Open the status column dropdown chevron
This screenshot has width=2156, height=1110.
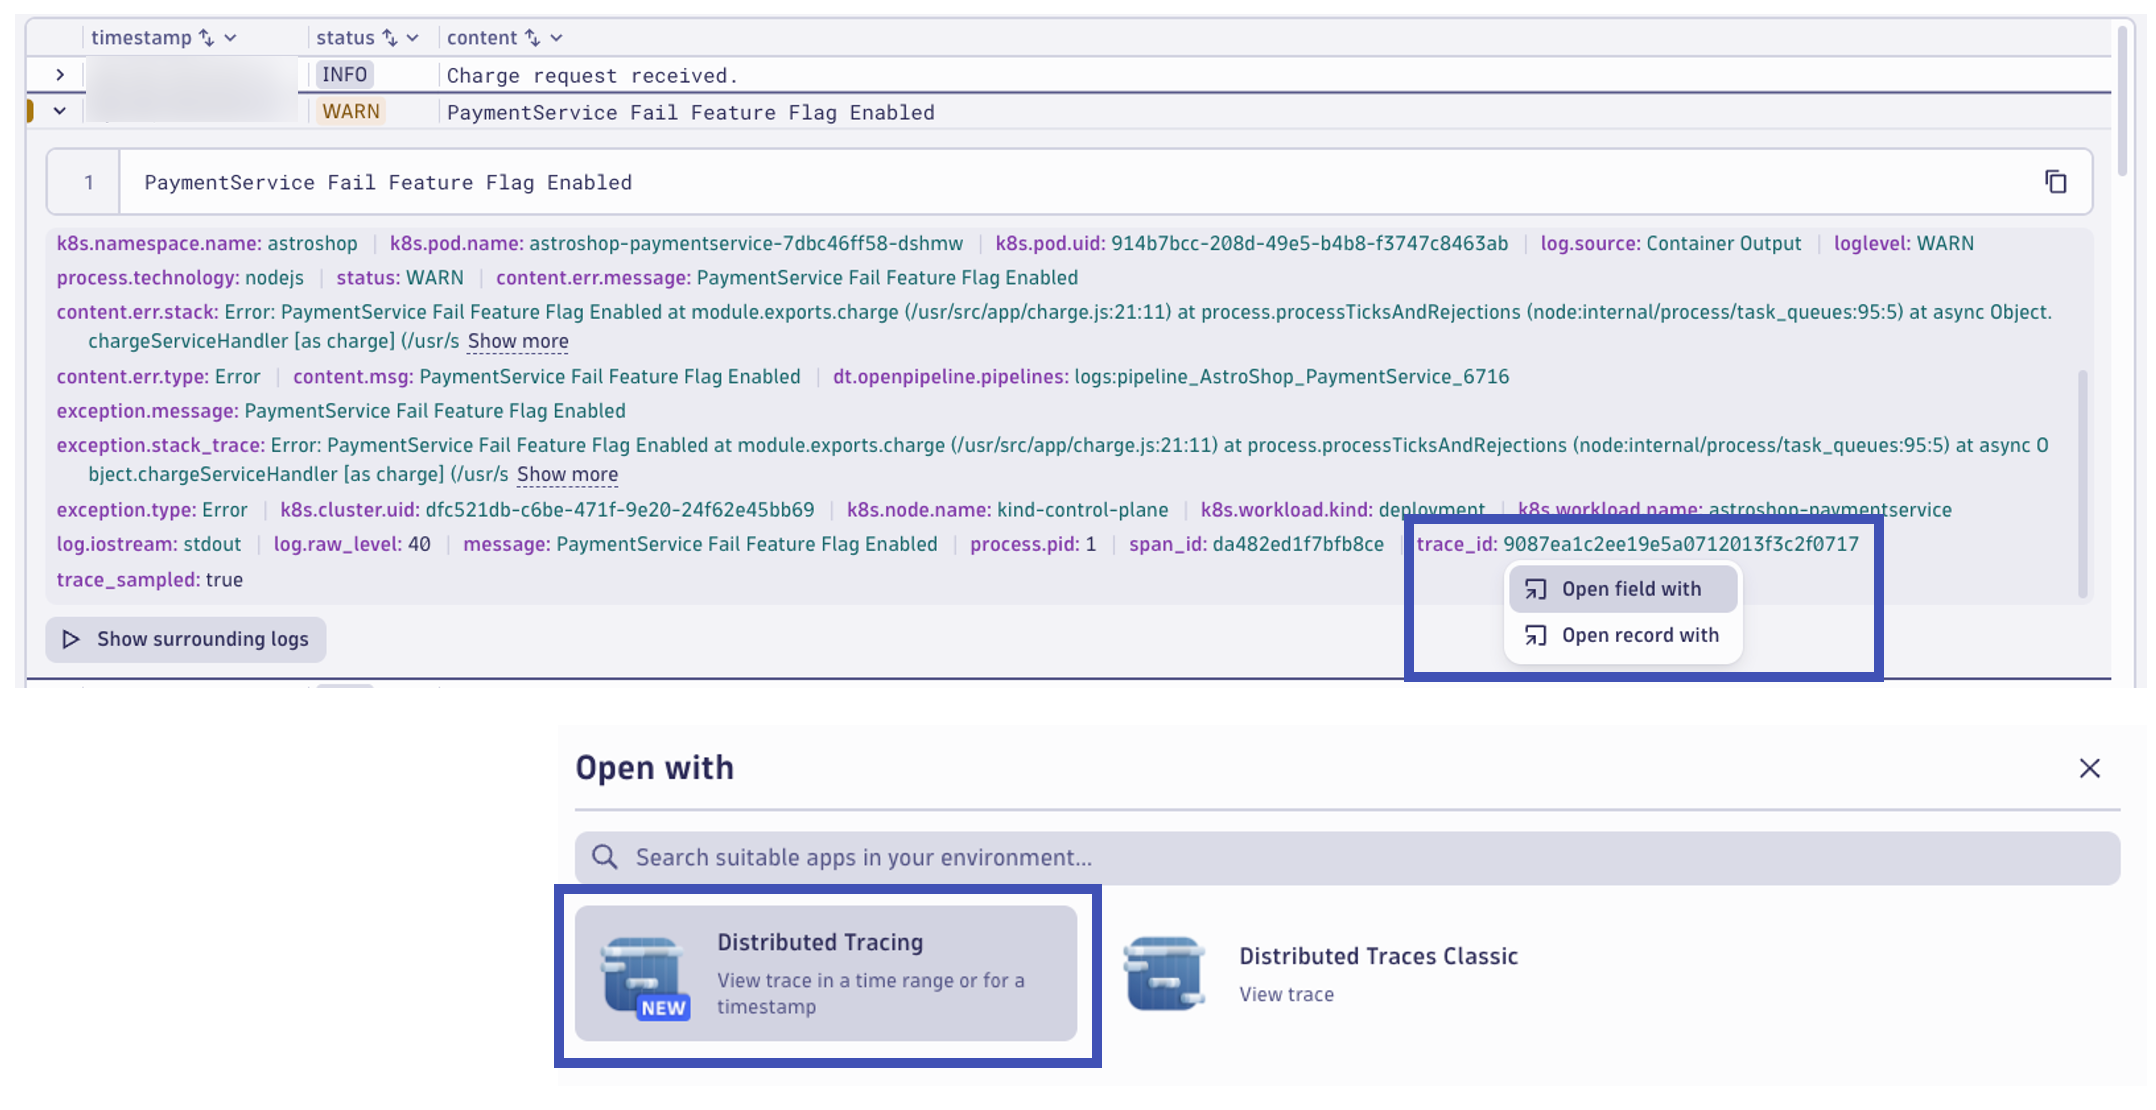click(412, 38)
